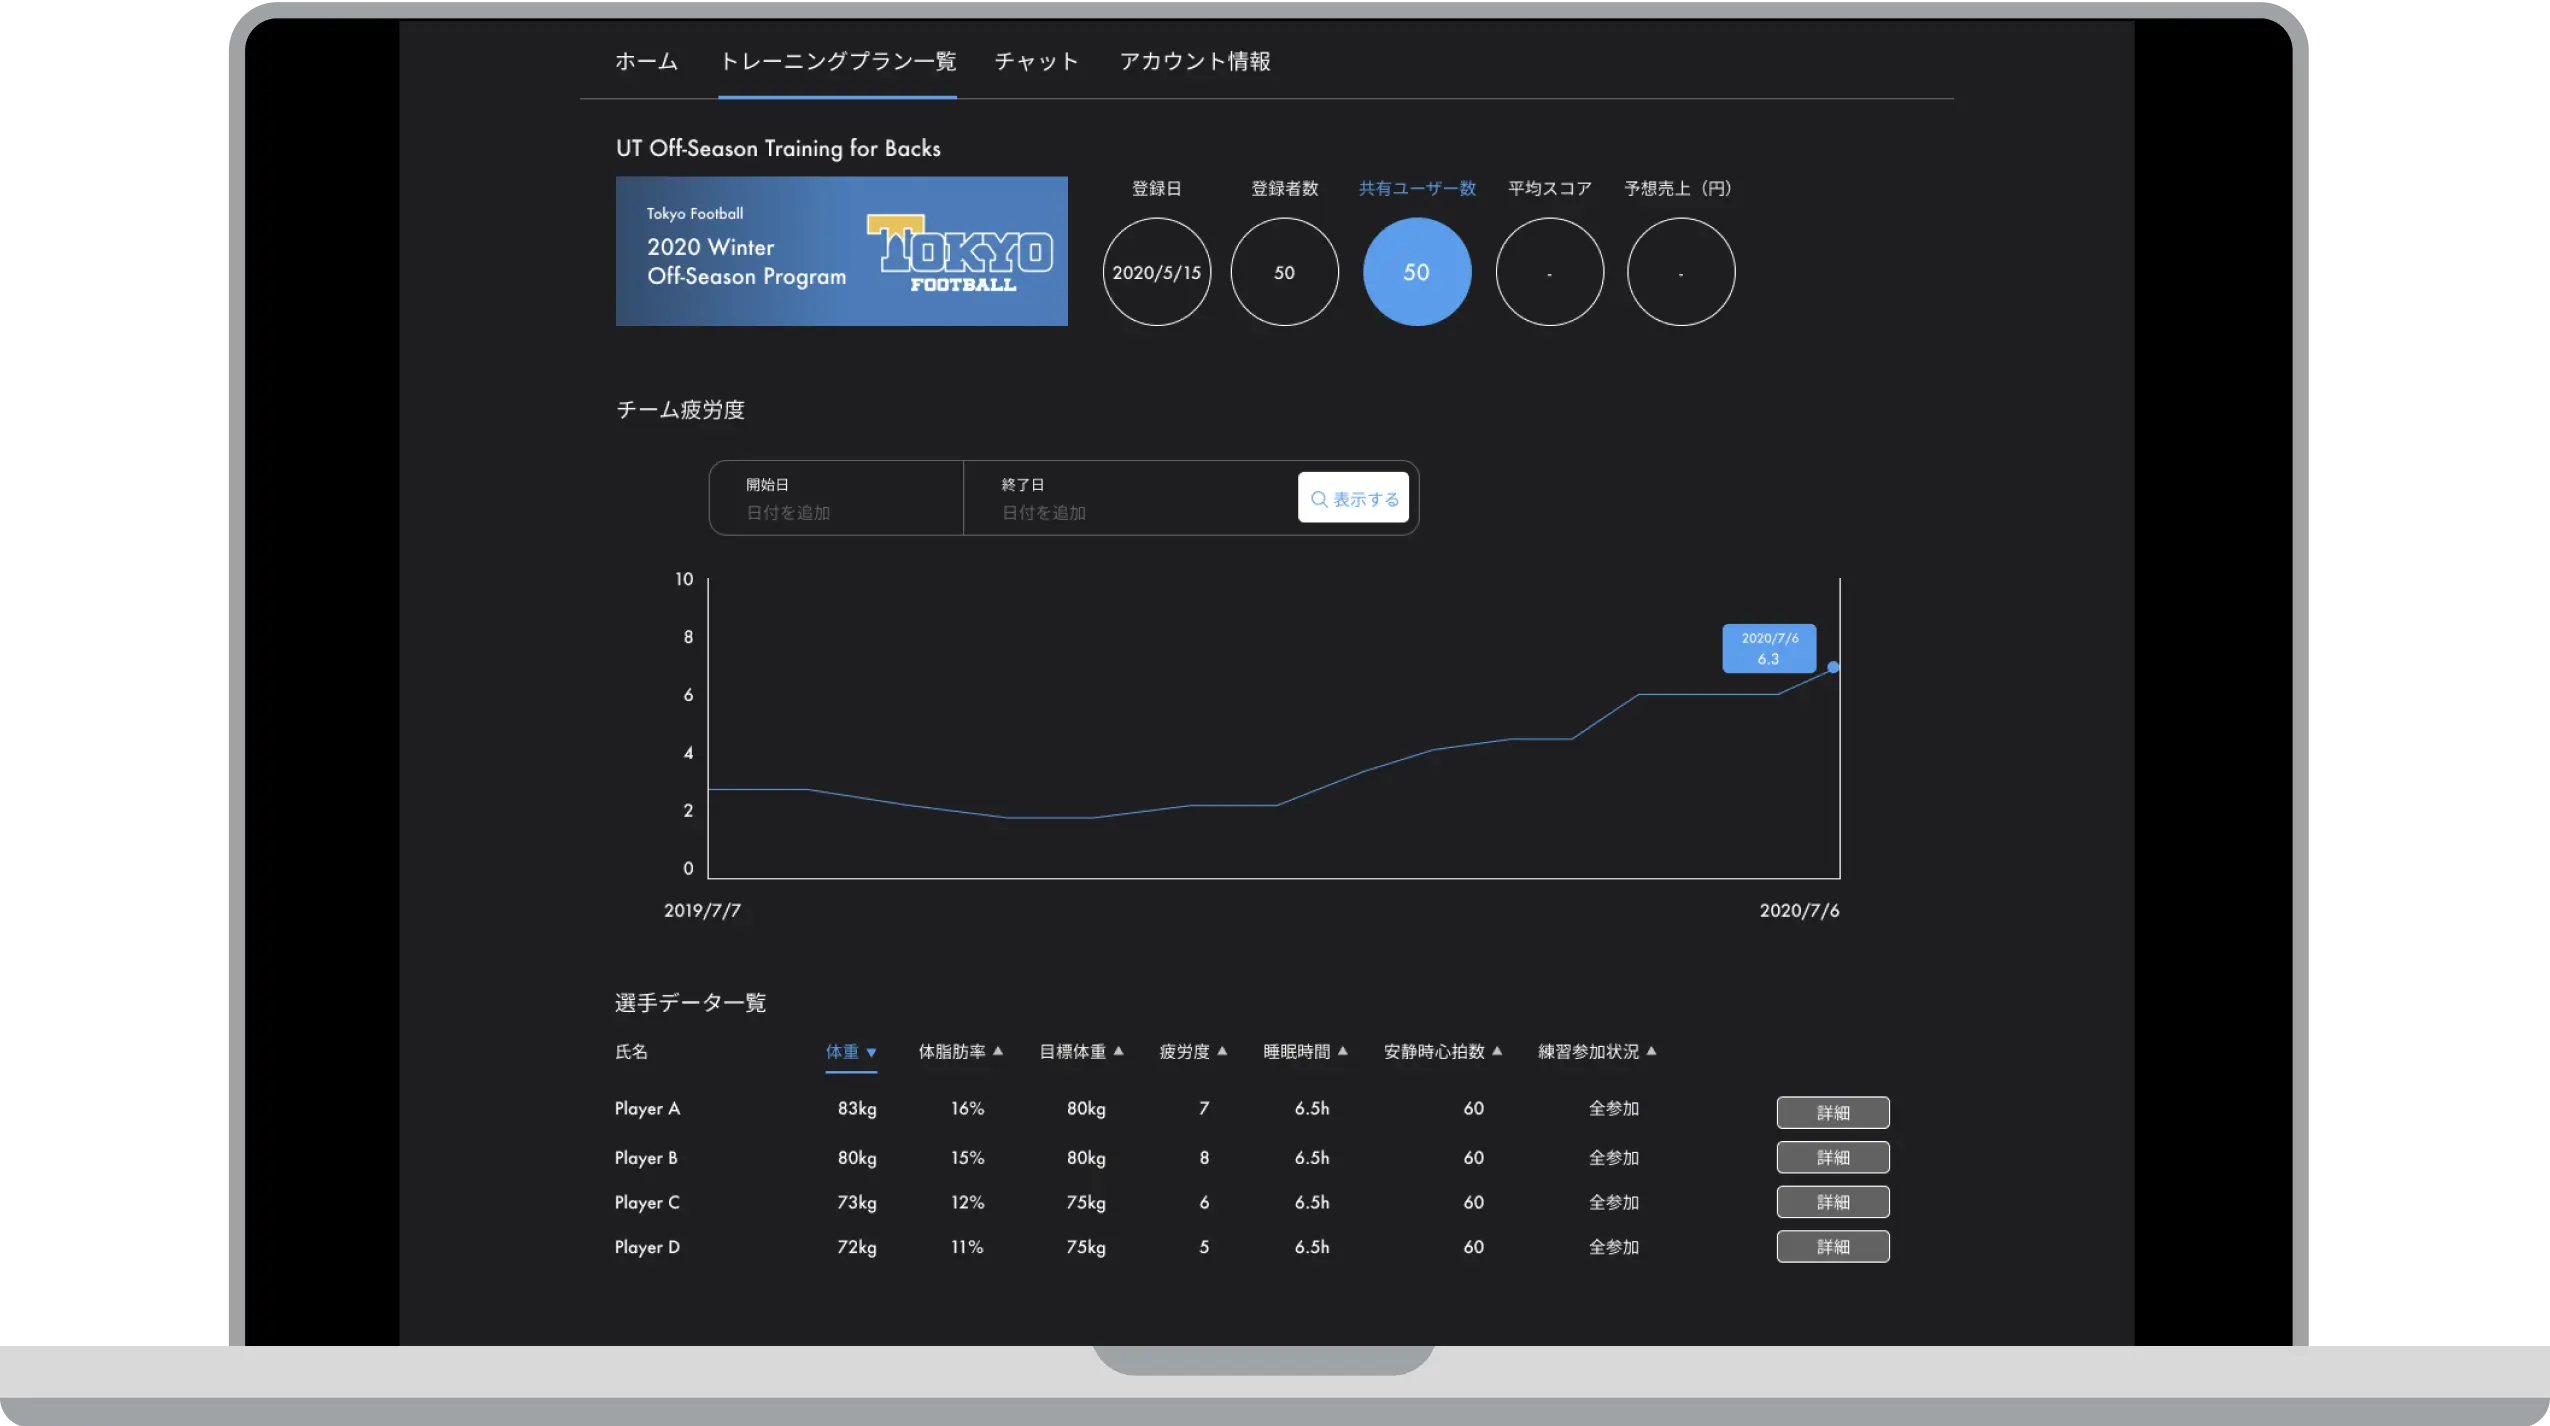Click 疲労度 column sort arrow
The height and width of the screenshot is (1426, 2550).
1222,1051
